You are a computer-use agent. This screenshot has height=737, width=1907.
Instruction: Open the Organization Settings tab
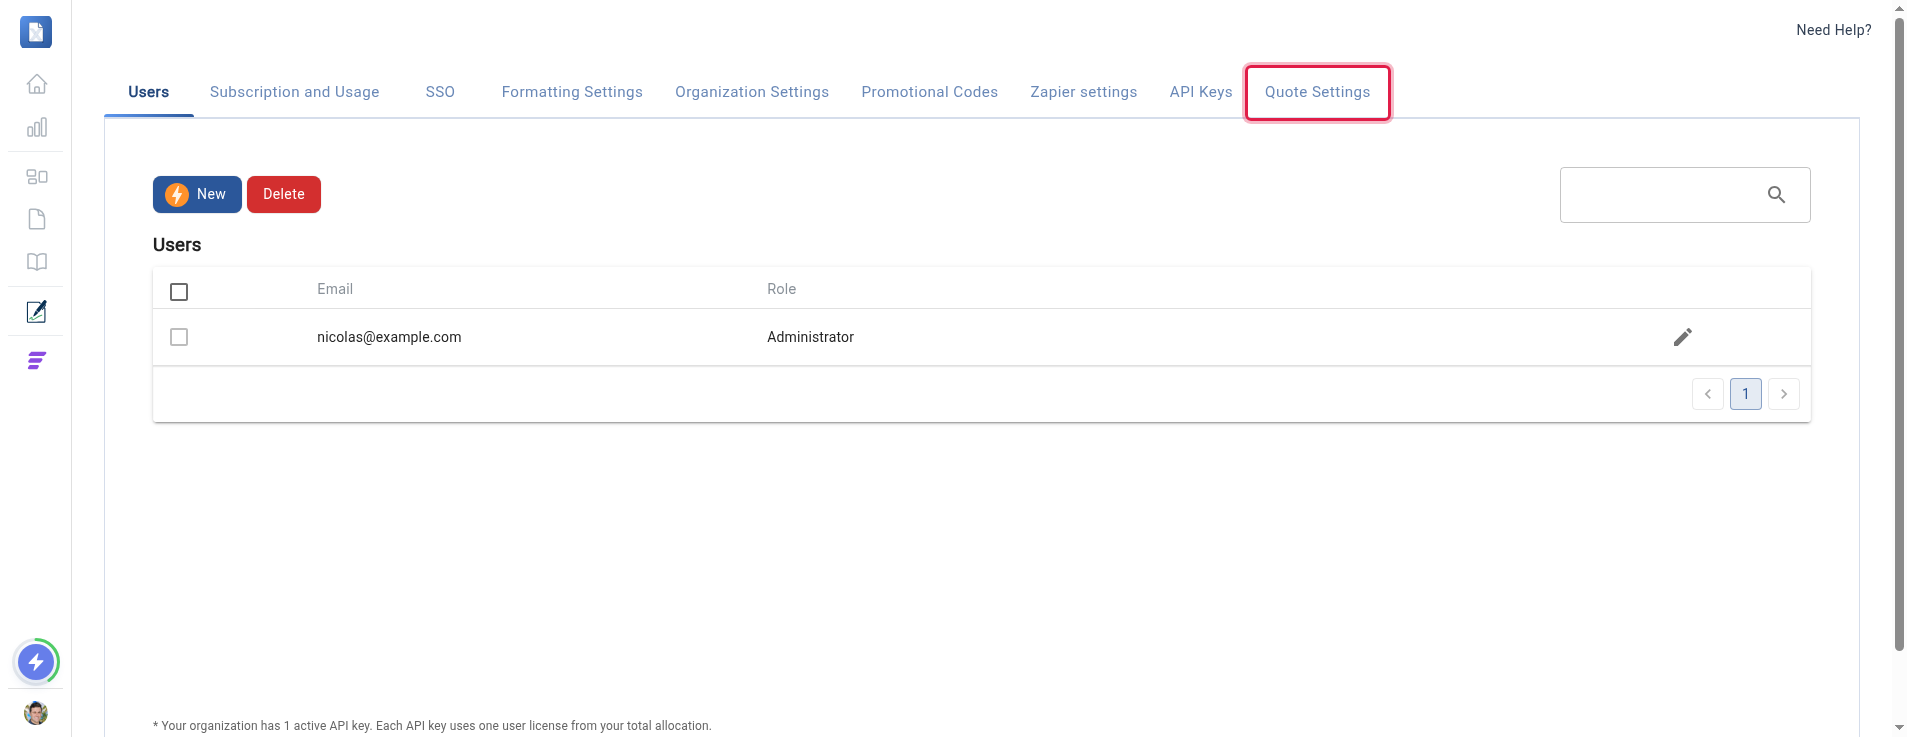point(752,92)
